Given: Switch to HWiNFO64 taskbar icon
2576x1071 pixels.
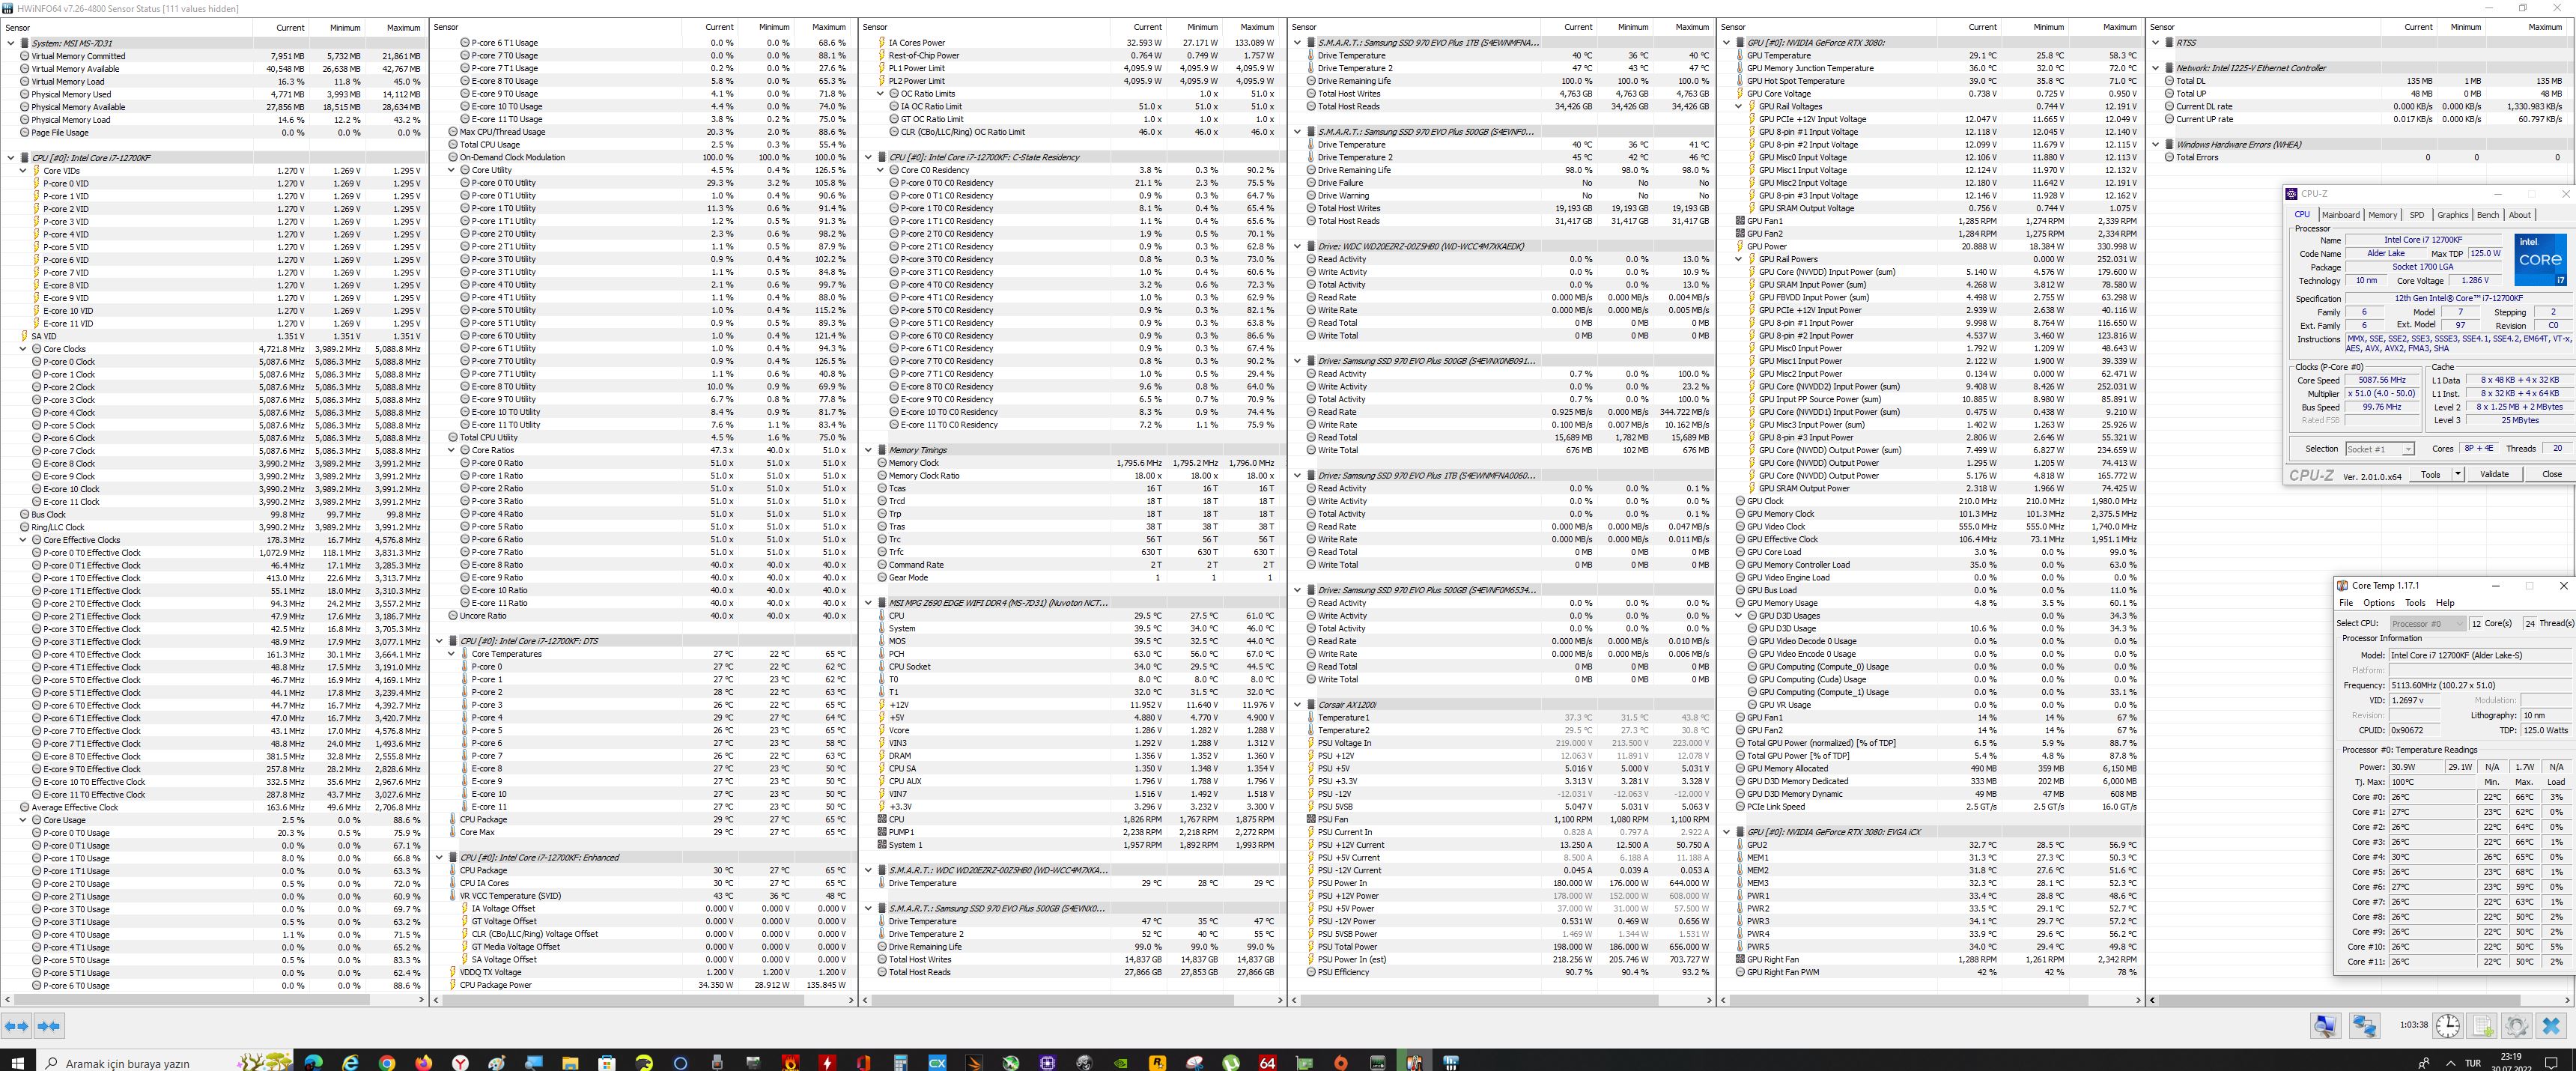Looking at the screenshot, I should tap(1451, 1063).
